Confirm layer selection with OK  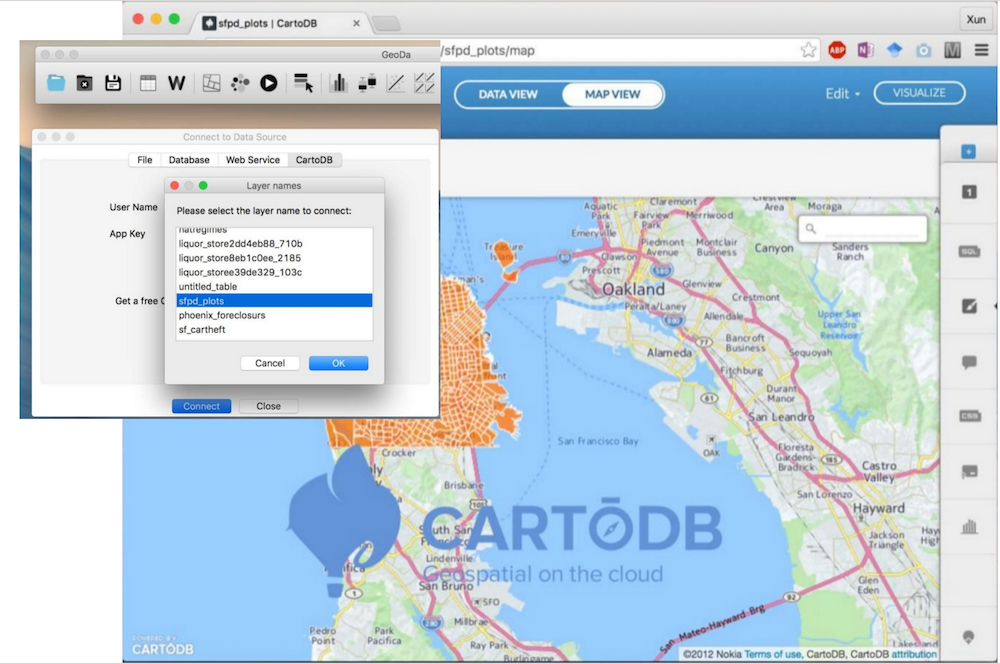click(338, 363)
